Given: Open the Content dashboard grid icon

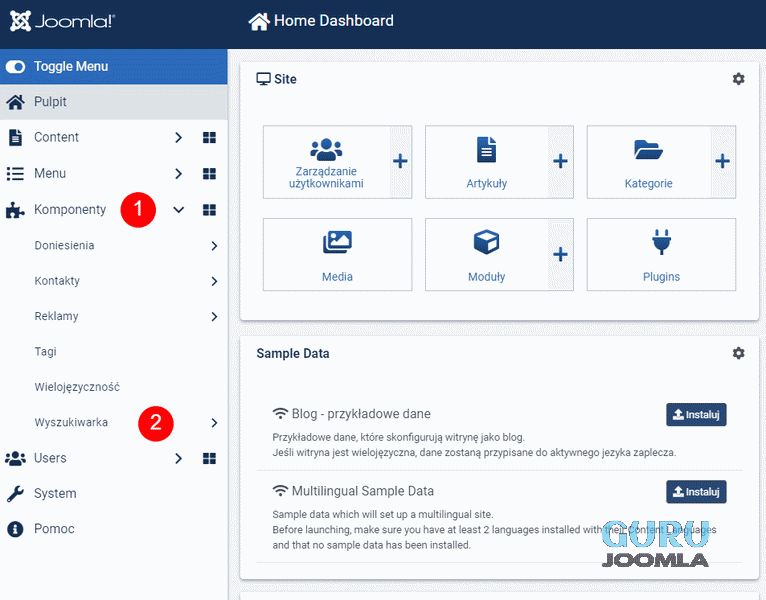Looking at the screenshot, I should click(210, 138).
